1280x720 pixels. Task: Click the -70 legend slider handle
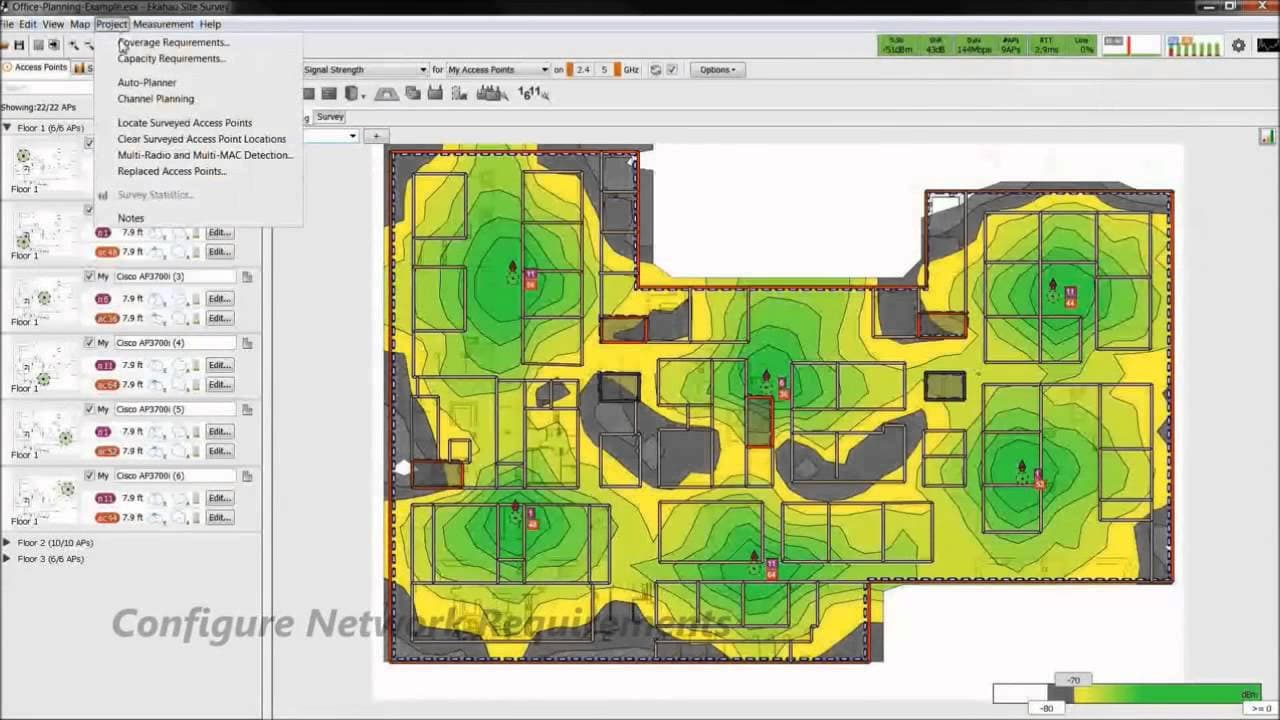coord(1073,680)
